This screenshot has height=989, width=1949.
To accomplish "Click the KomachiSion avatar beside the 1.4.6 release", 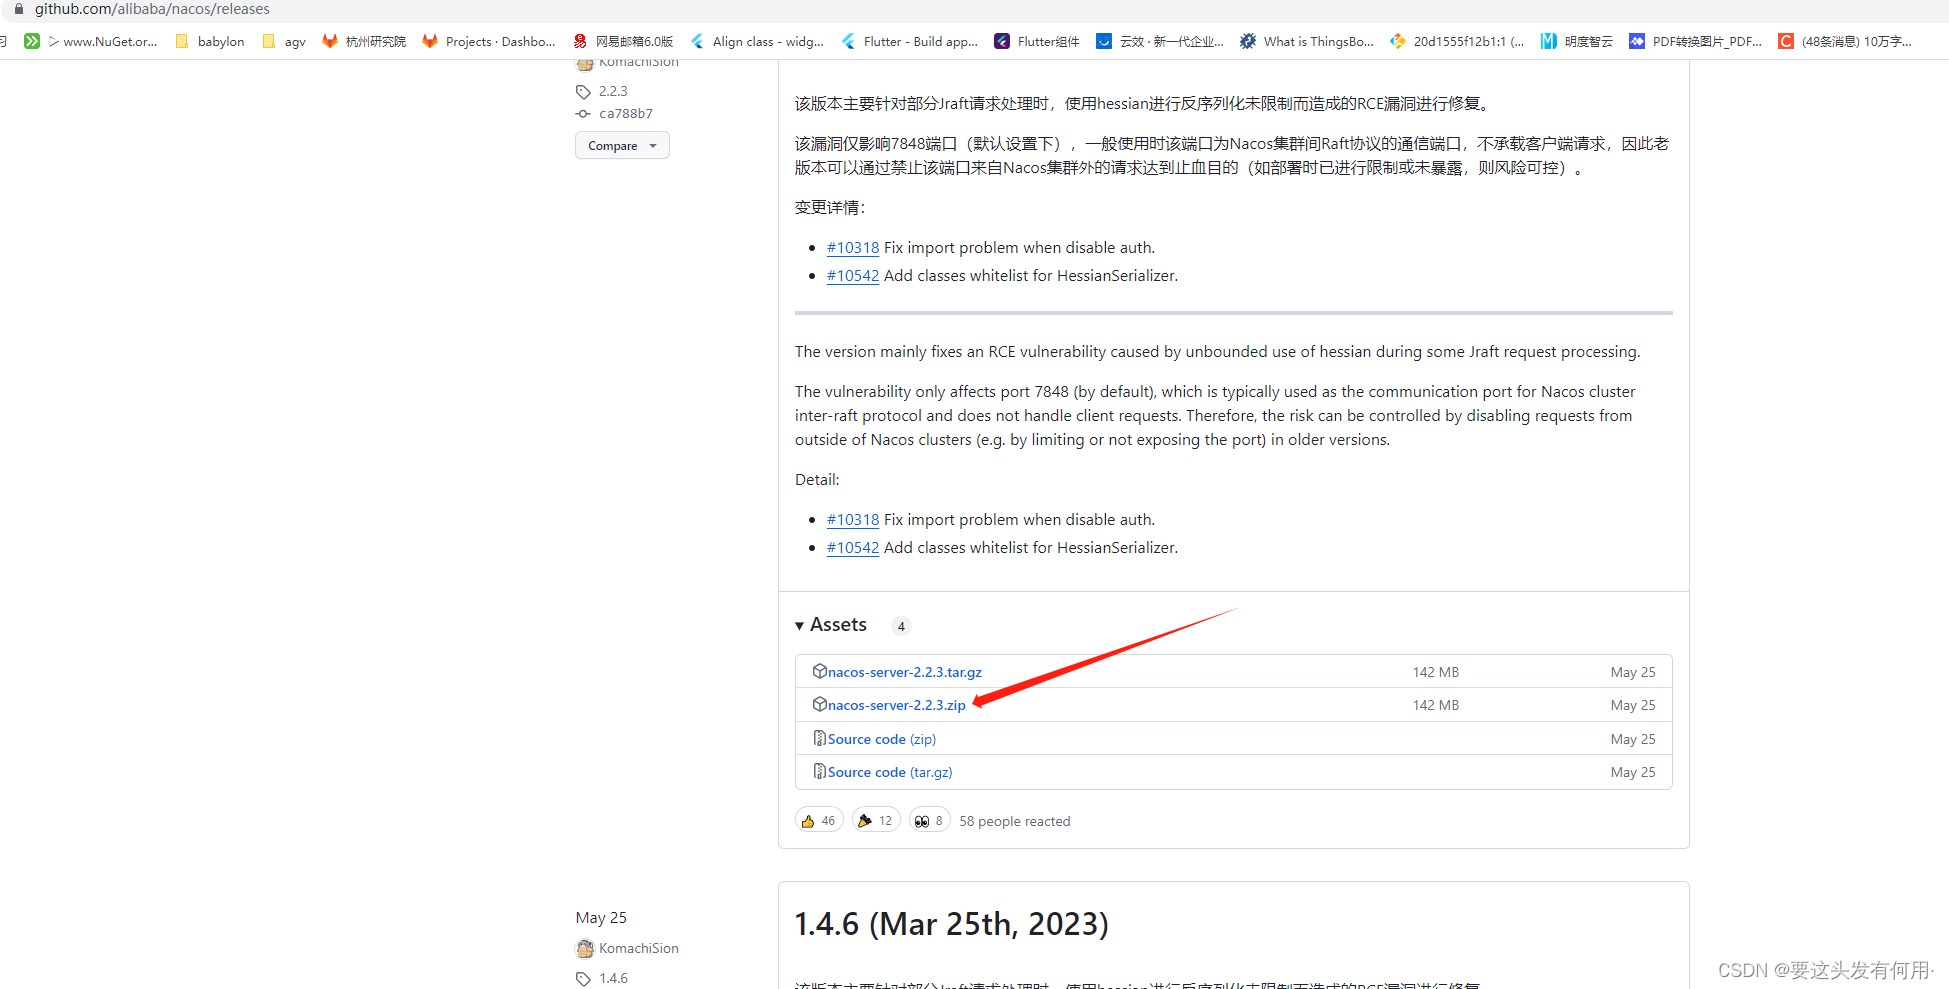I will [585, 948].
